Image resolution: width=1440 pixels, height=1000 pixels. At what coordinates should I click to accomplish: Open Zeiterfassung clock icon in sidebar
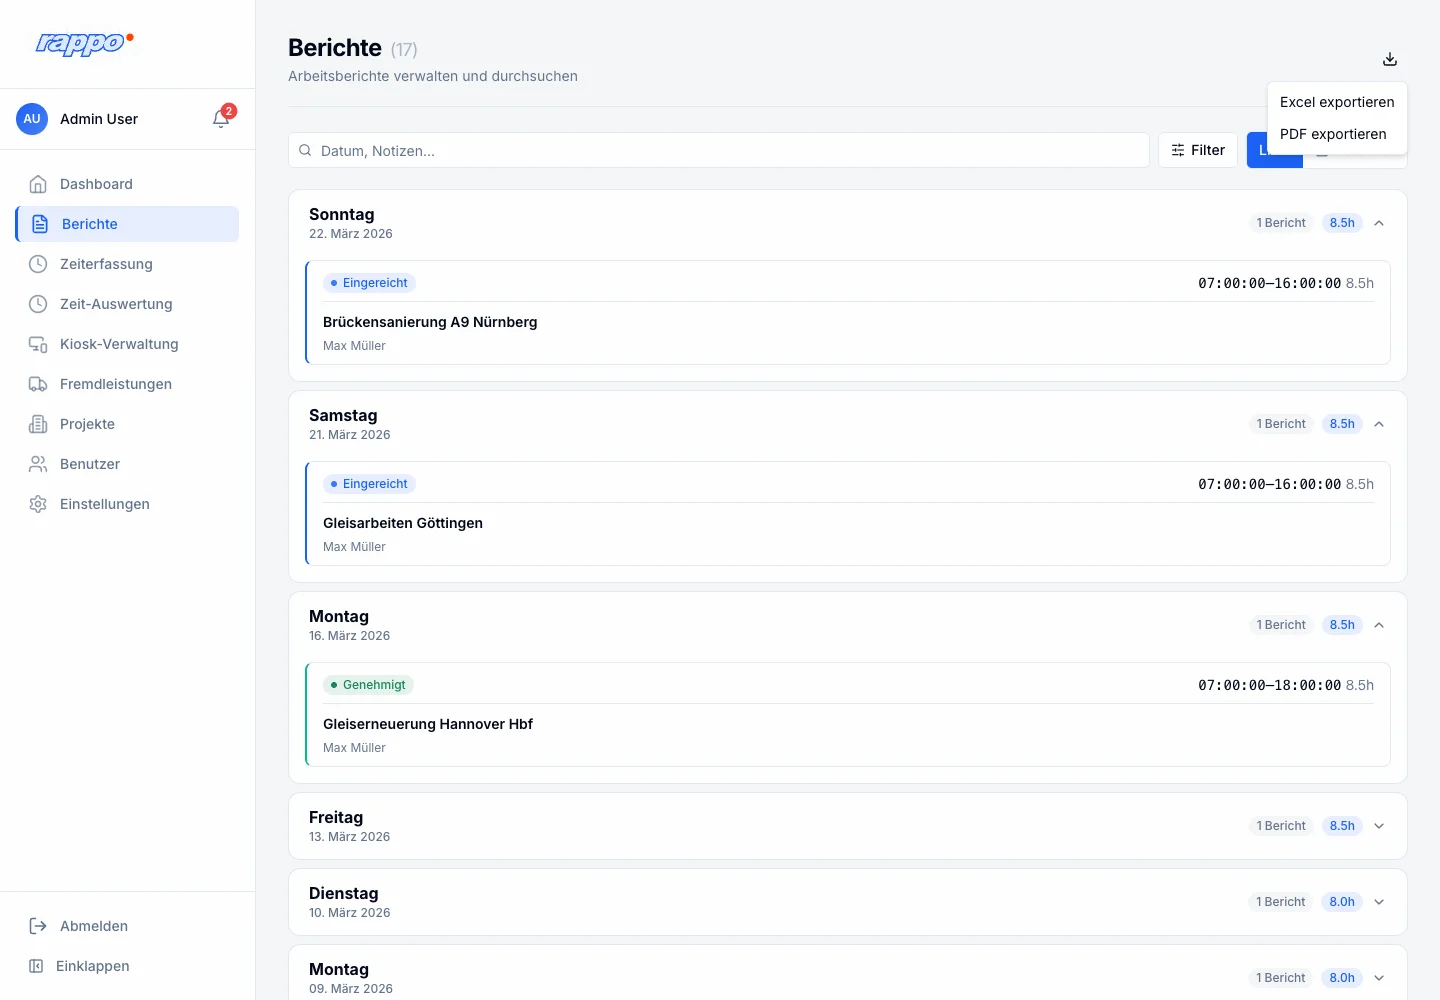tap(38, 264)
